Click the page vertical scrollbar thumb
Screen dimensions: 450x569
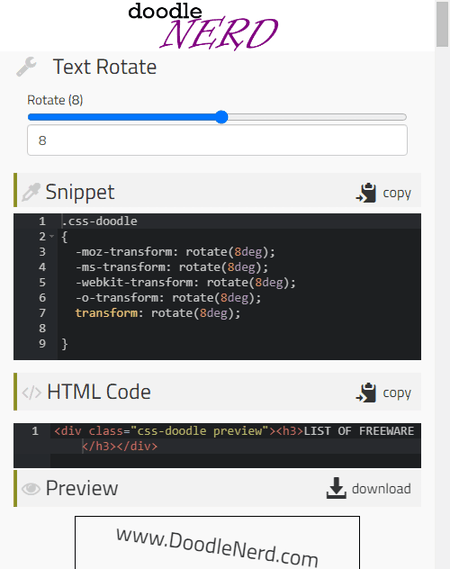(x=442, y=24)
